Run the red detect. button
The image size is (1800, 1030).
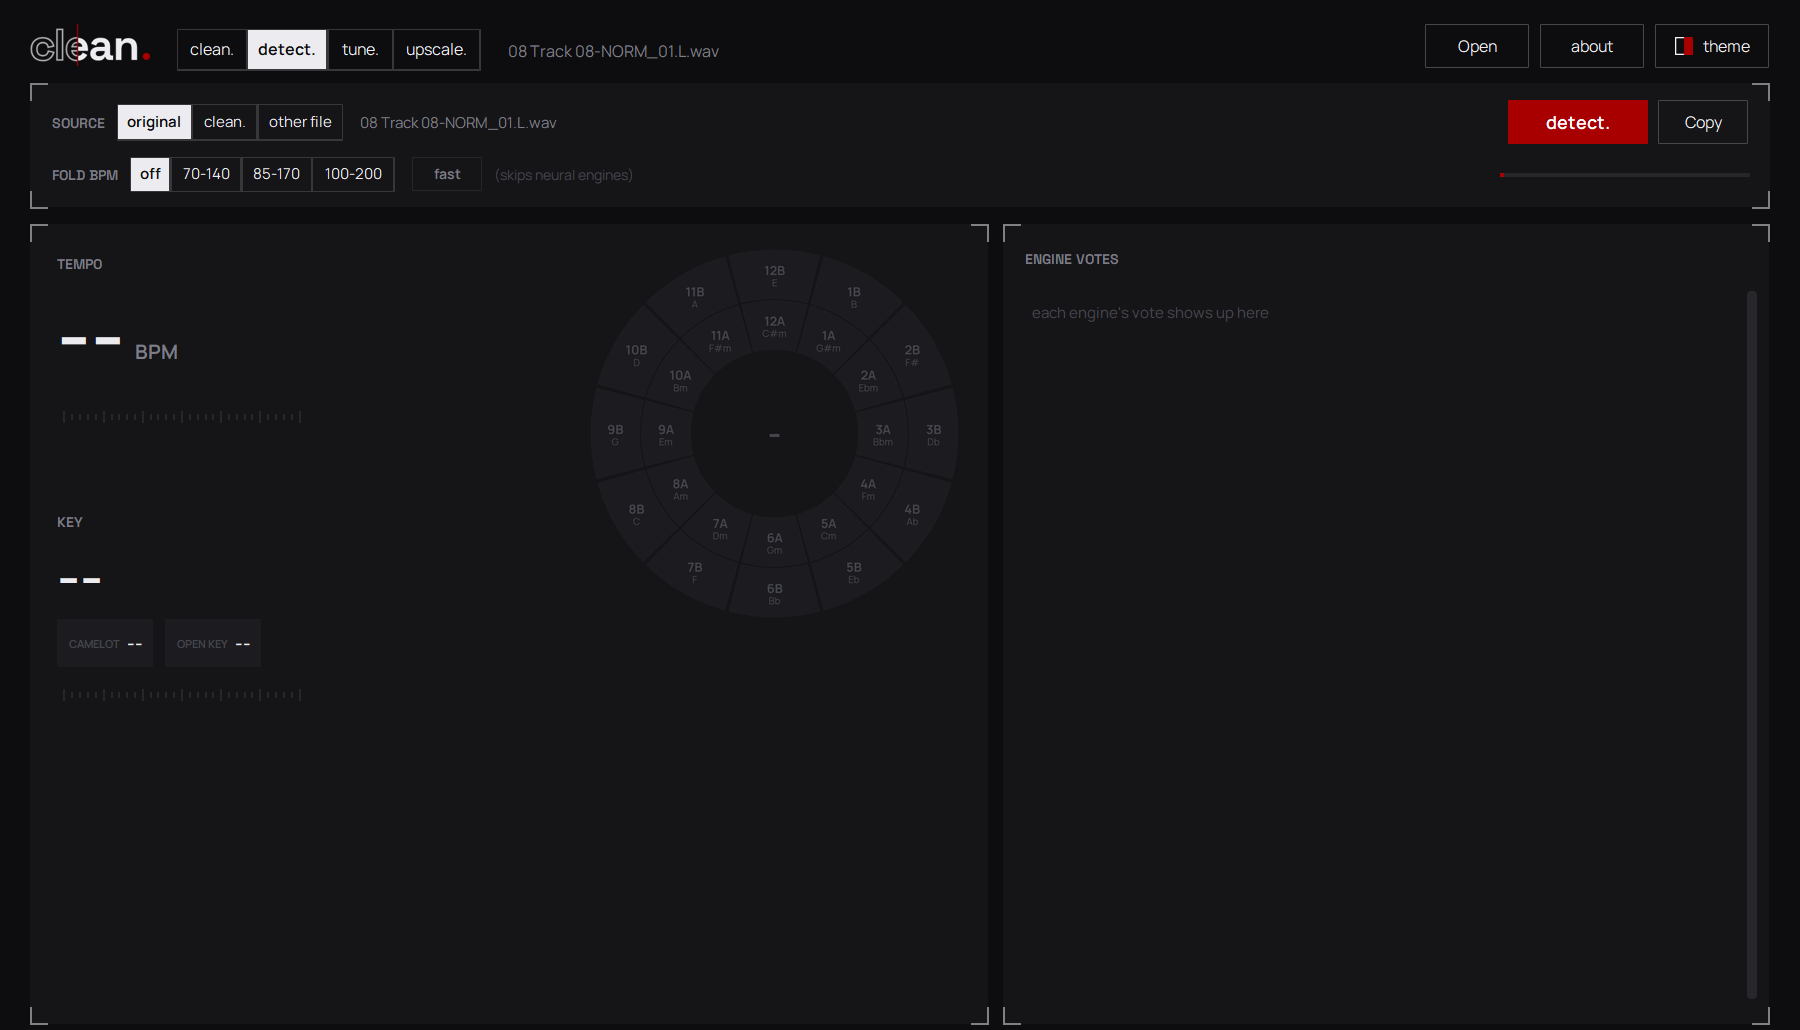pyautogui.click(x=1577, y=122)
